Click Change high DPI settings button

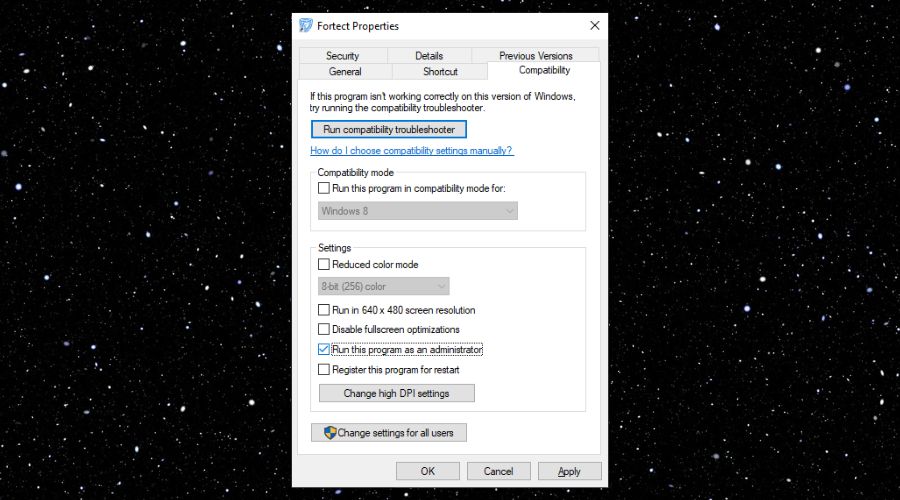[397, 393]
